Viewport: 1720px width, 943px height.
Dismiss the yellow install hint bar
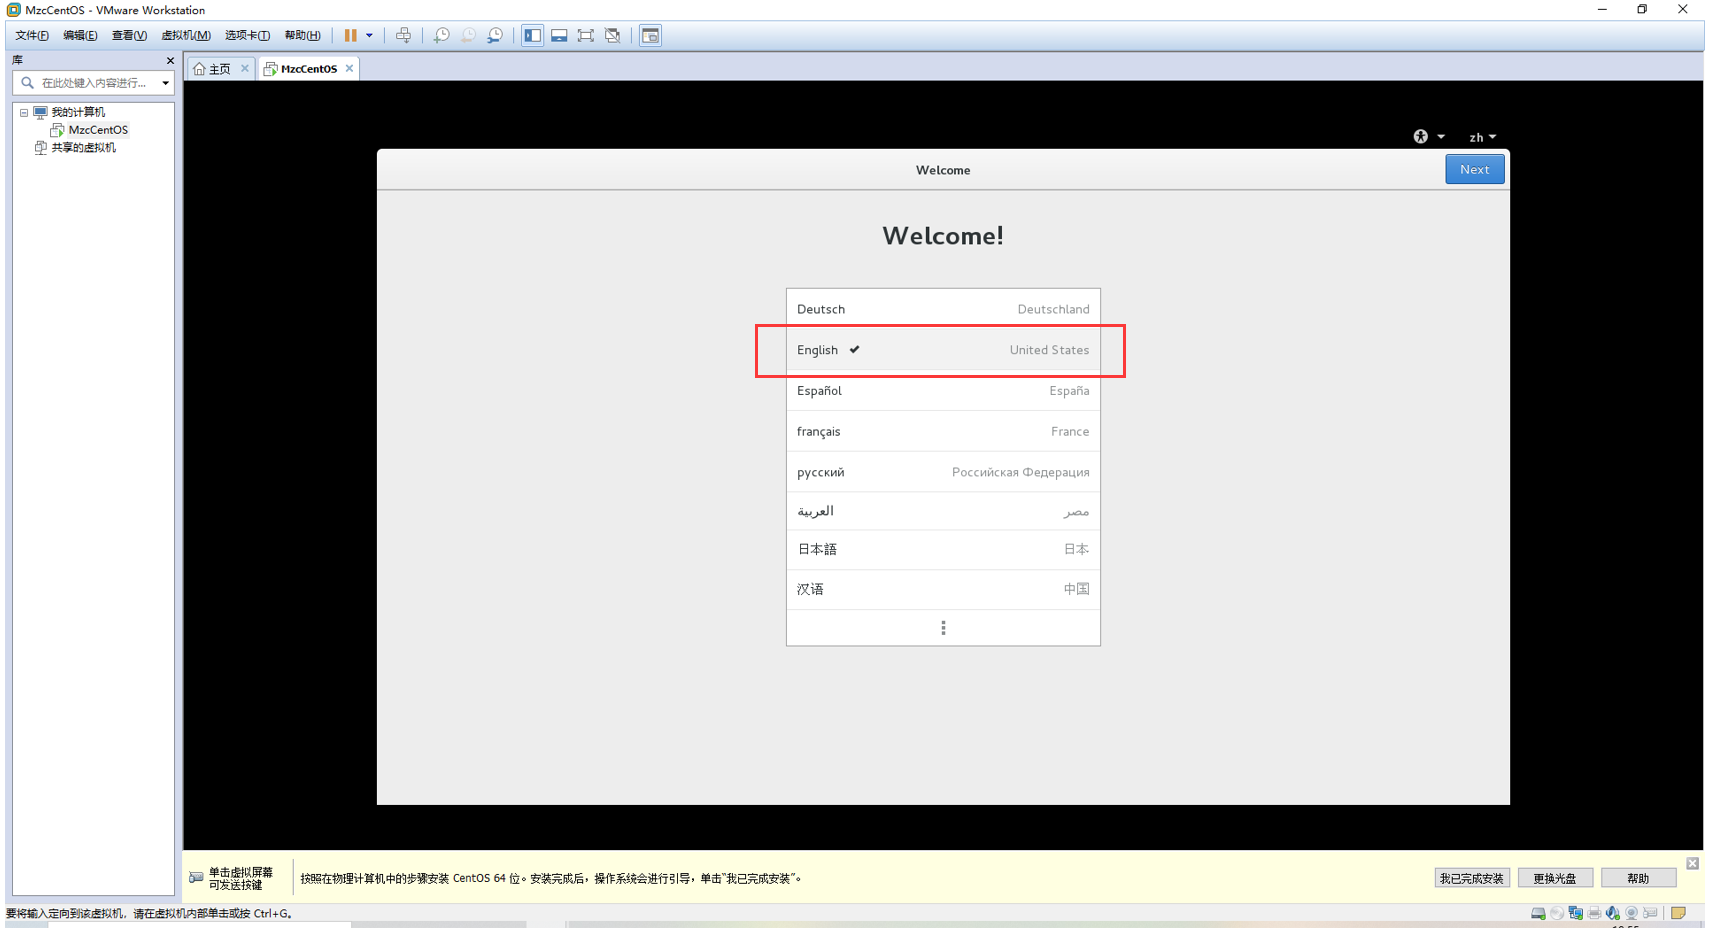(x=1693, y=865)
